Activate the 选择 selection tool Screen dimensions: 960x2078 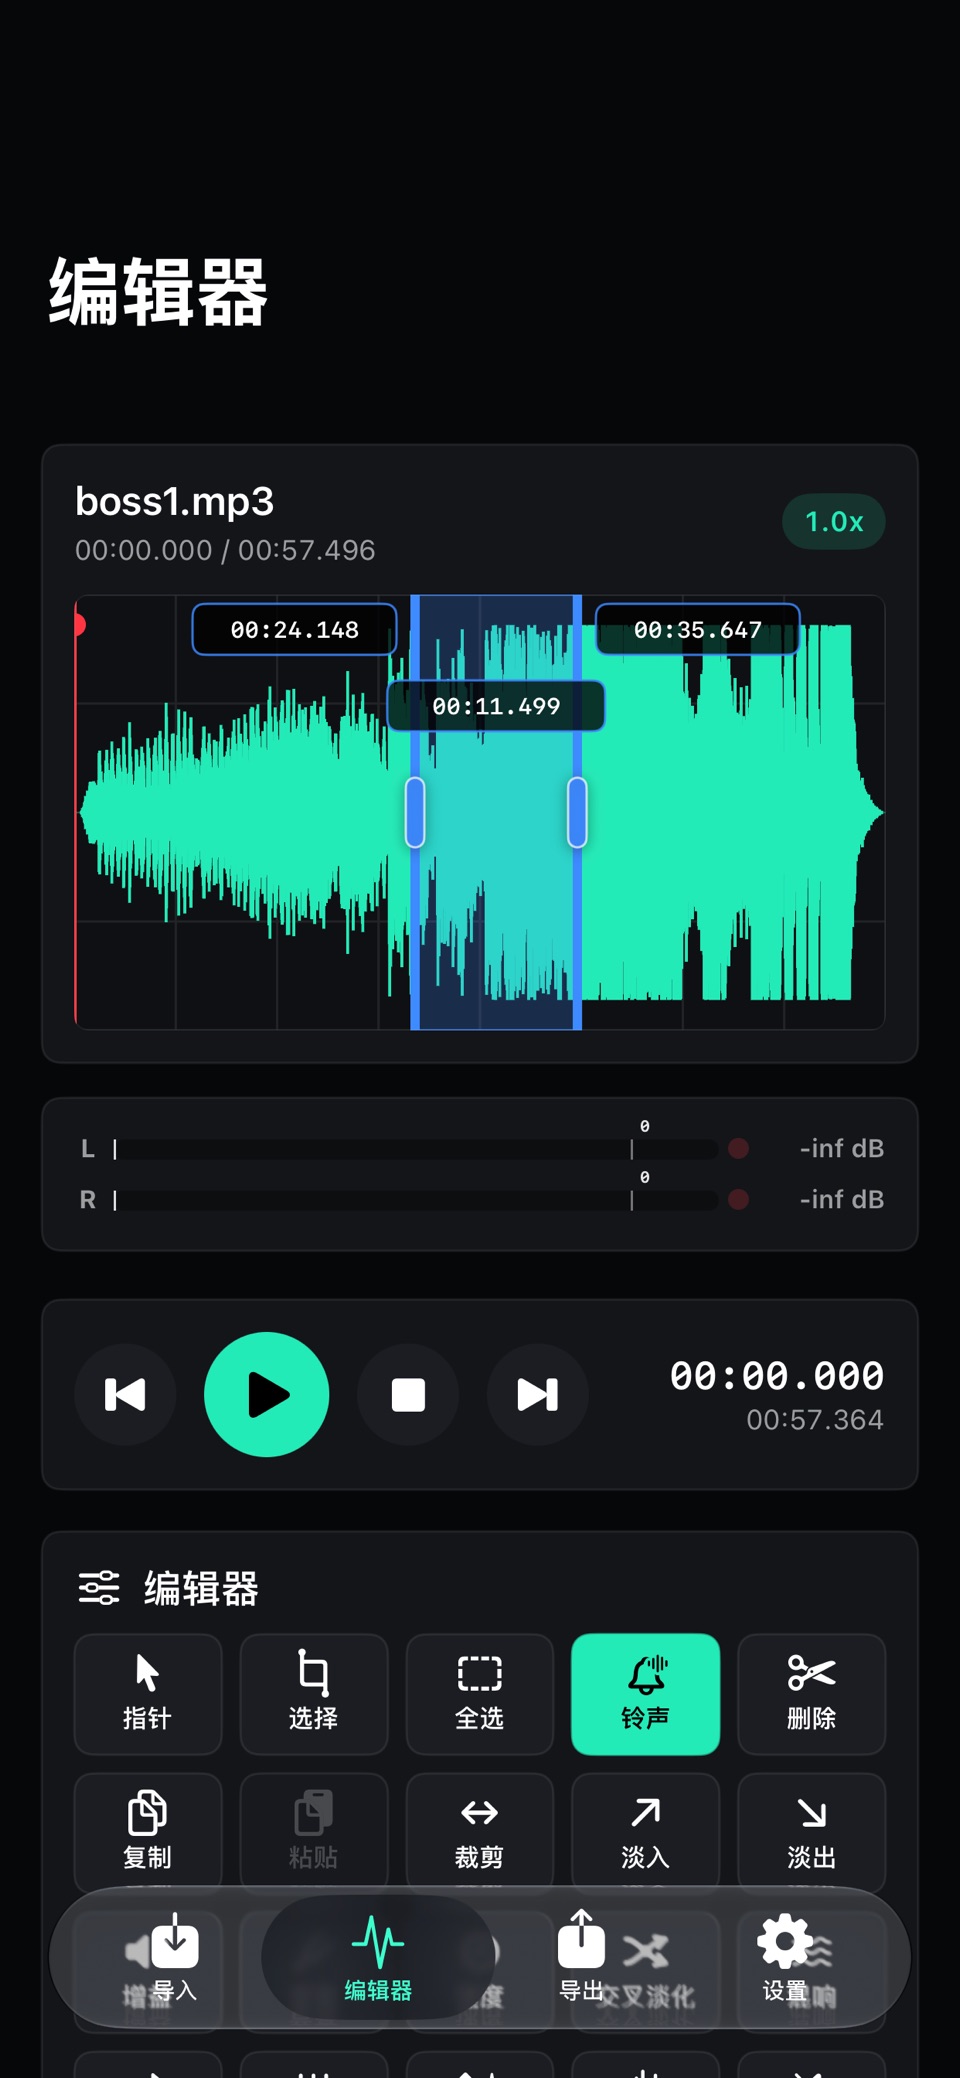314,1693
